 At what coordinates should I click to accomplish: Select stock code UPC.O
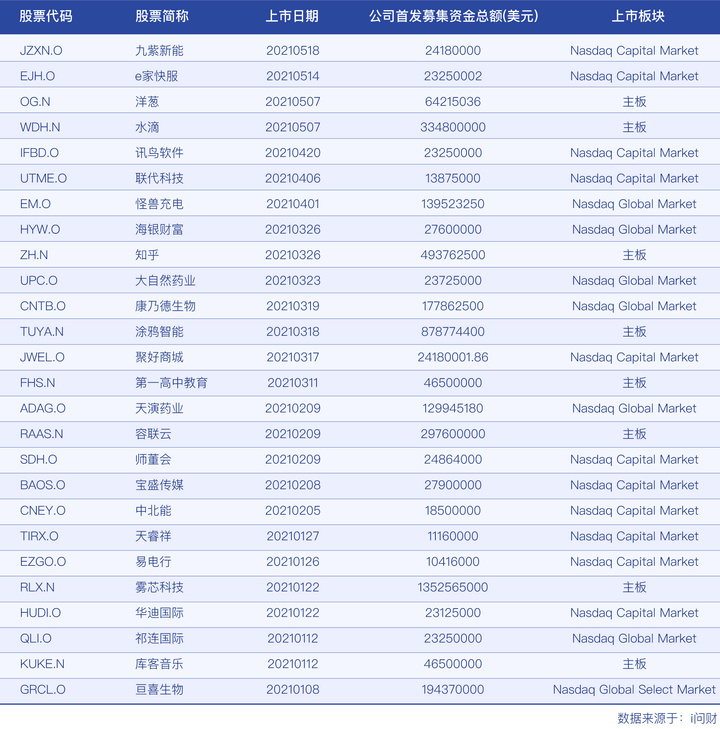point(39,281)
